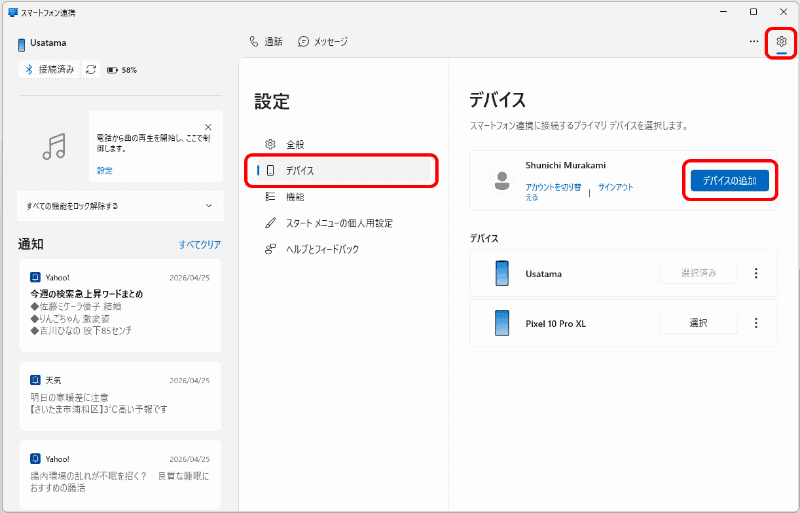Maximize the スマートフォン連携 window

coord(754,12)
